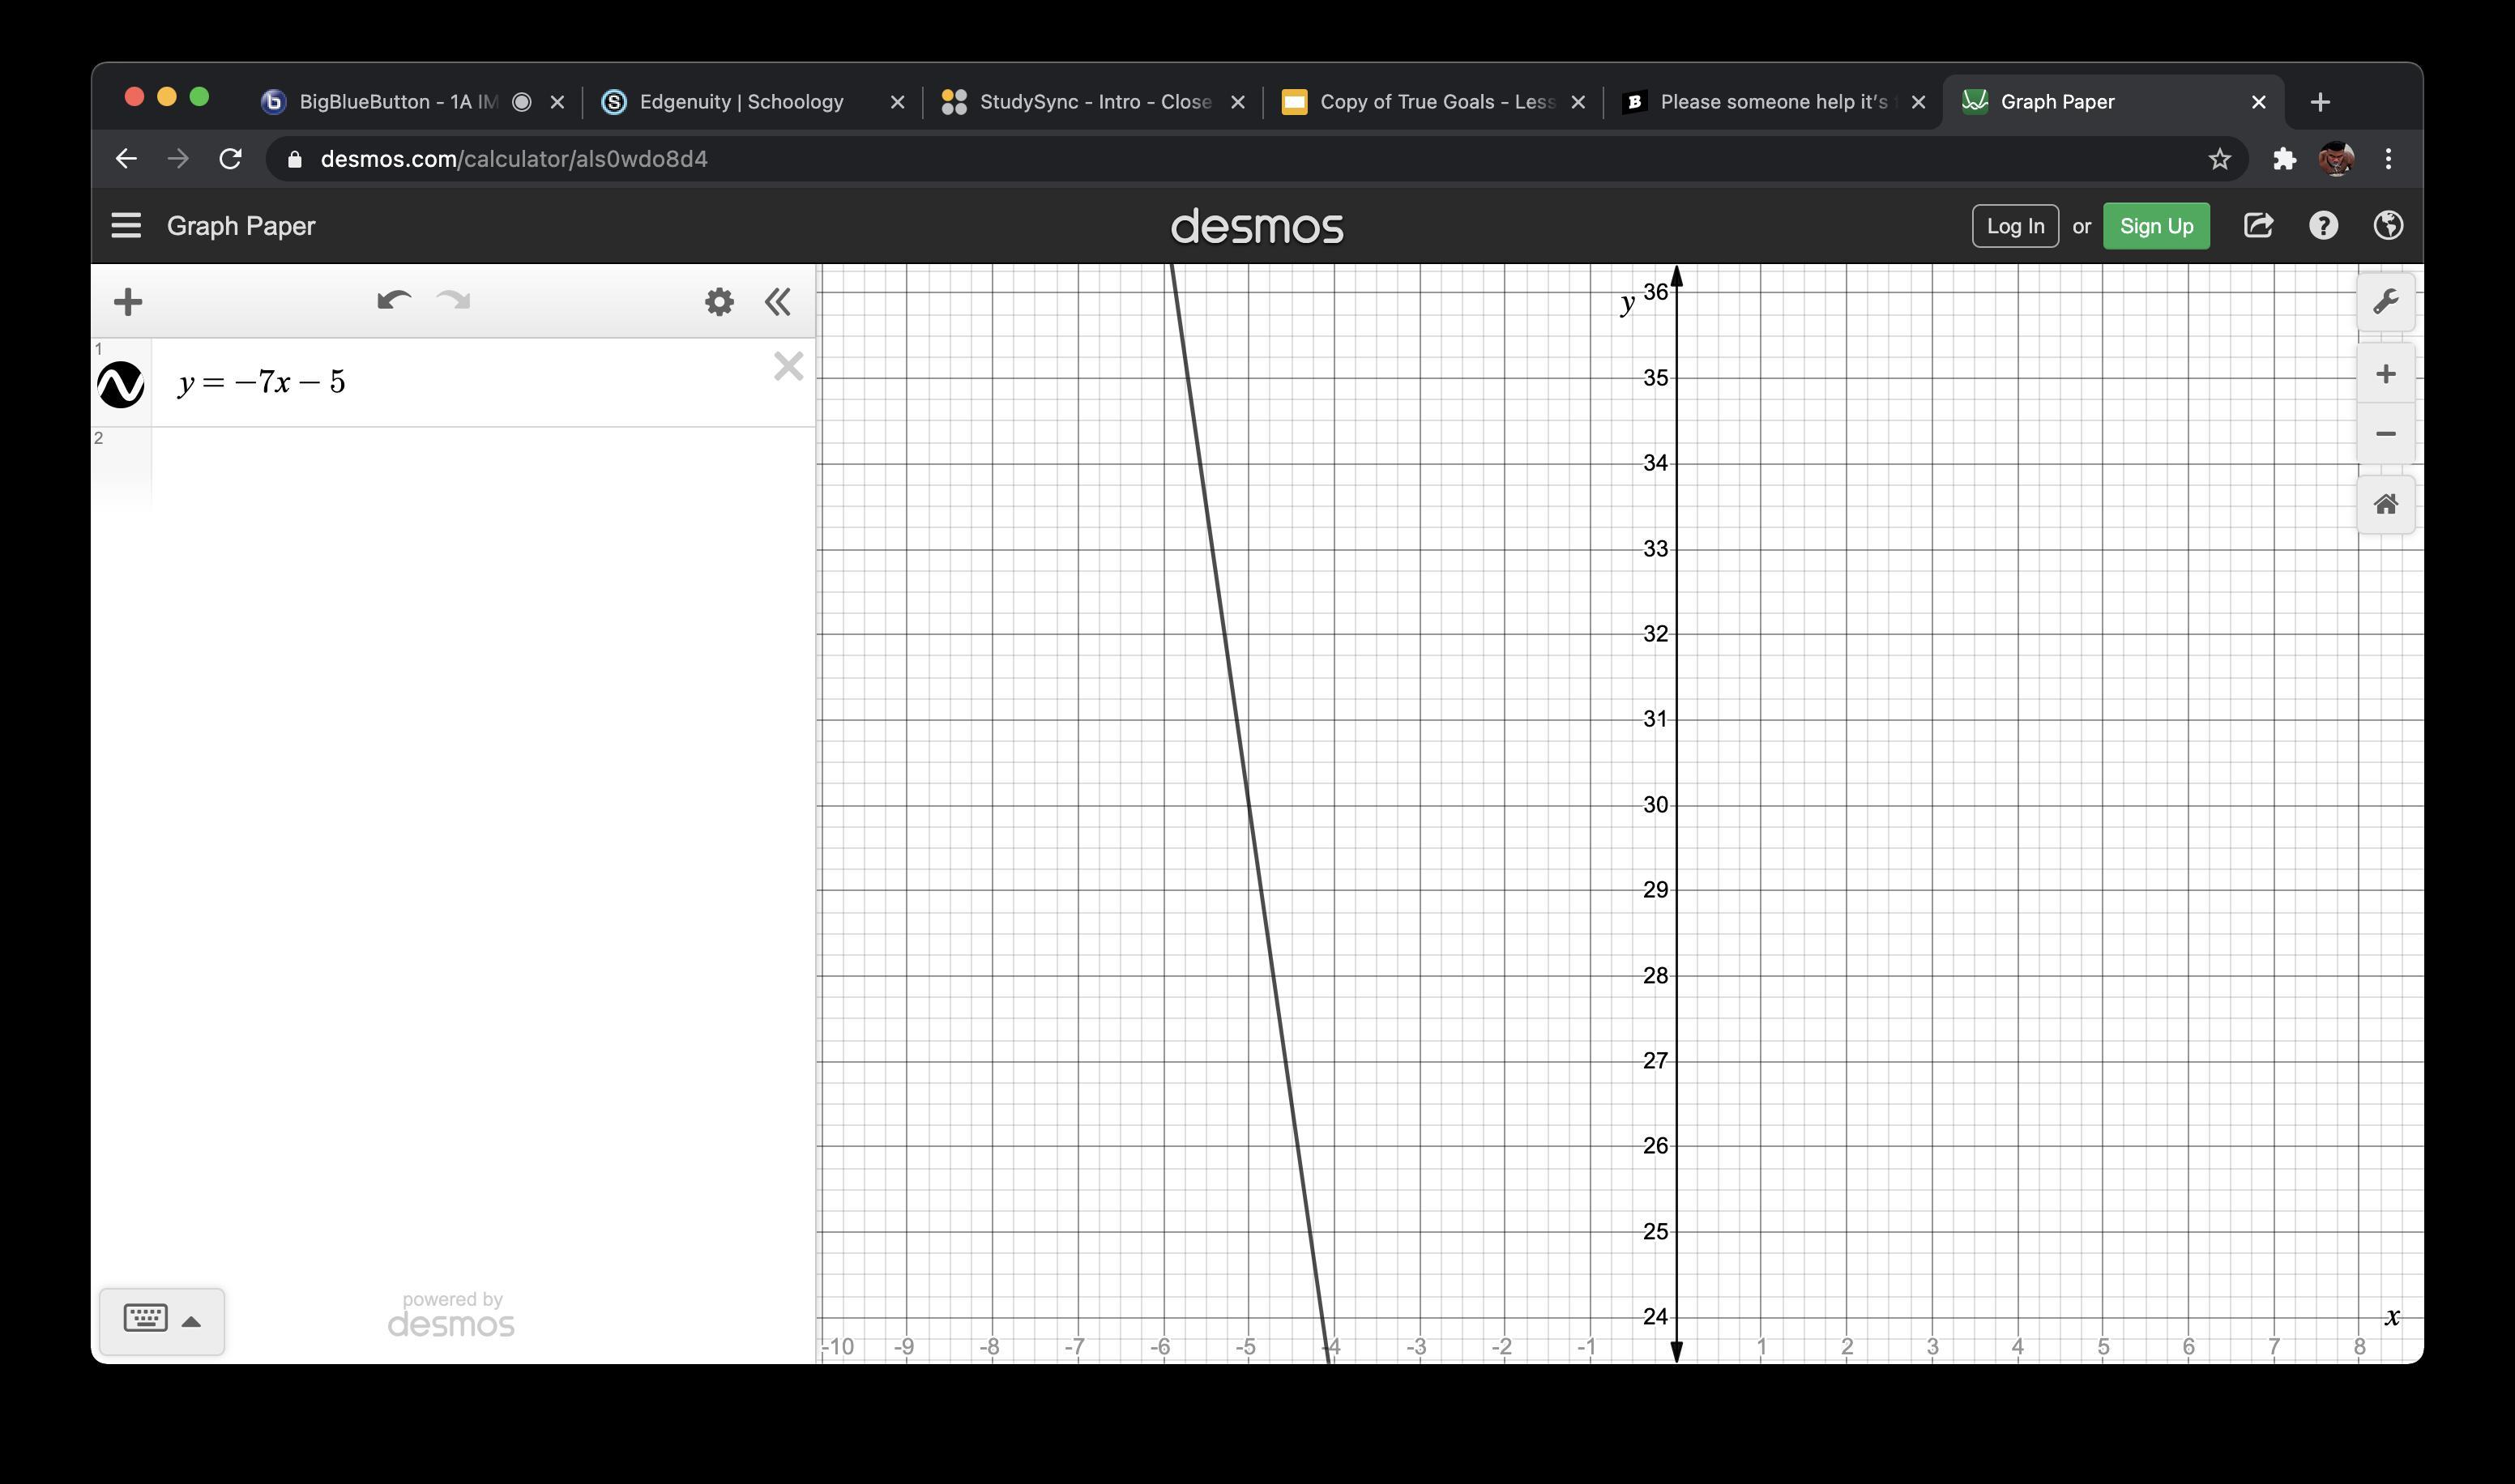This screenshot has width=2515, height=1484.
Task: Open expression list edit gear
Action: tap(719, 302)
